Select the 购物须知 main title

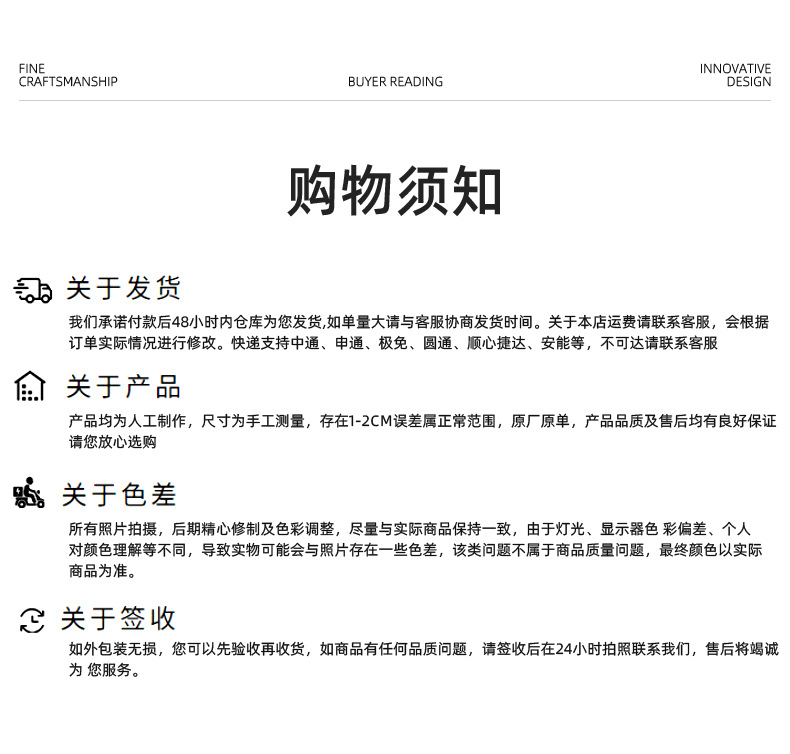click(394, 191)
